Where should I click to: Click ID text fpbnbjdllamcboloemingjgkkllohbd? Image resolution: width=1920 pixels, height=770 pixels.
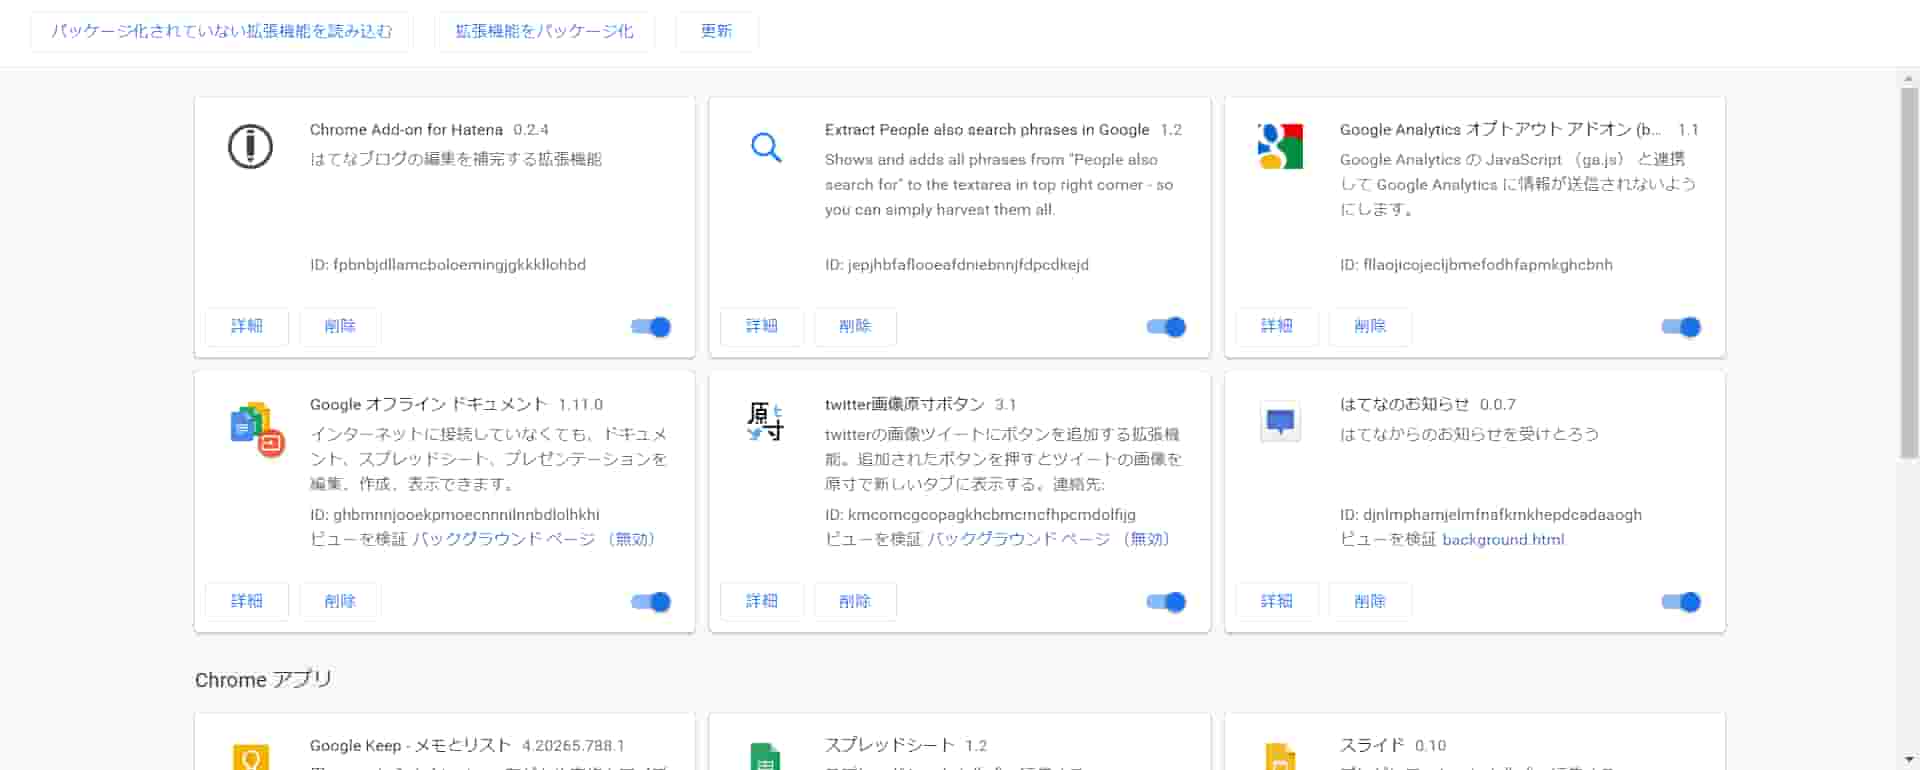tap(459, 265)
